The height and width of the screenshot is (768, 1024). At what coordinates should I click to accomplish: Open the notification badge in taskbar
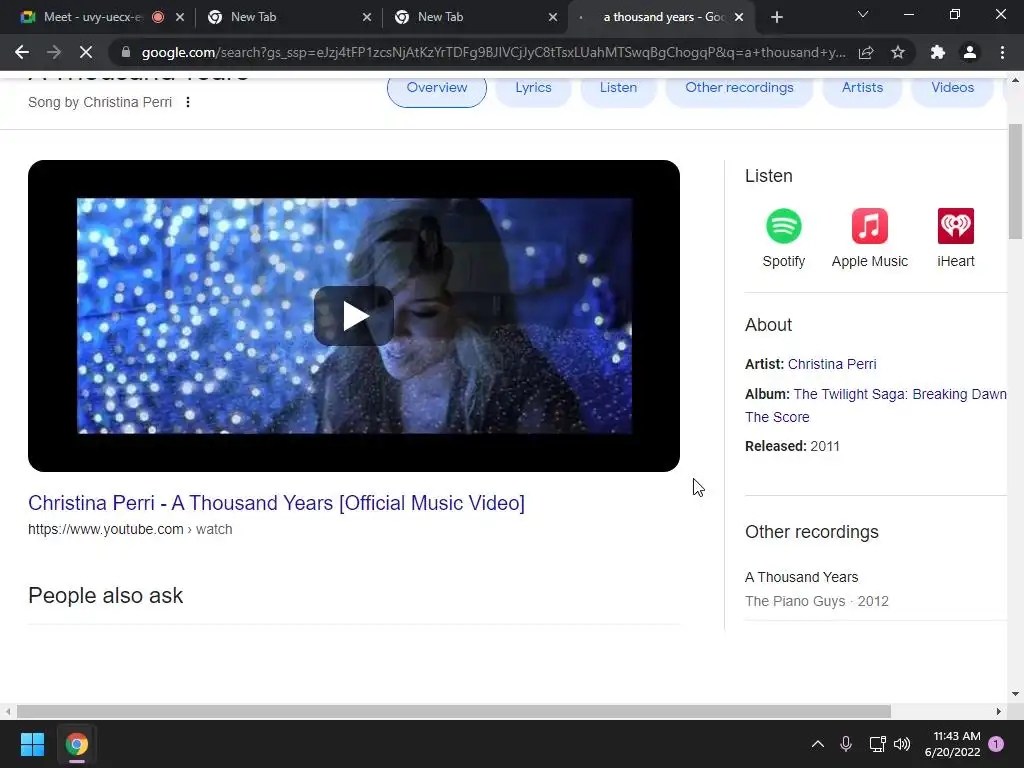pos(996,744)
